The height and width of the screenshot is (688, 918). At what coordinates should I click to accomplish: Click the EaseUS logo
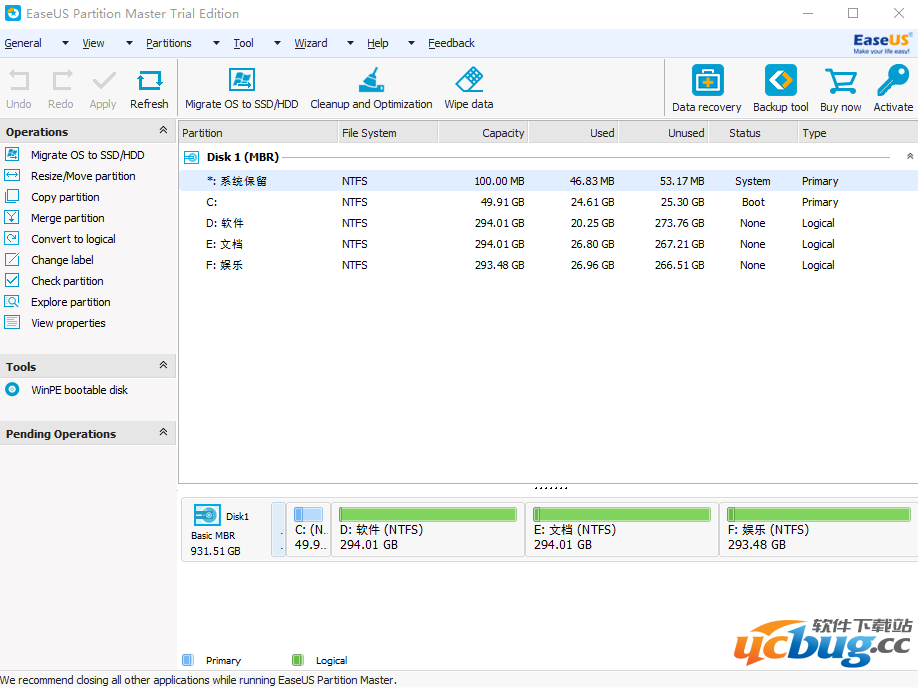pos(882,43)
